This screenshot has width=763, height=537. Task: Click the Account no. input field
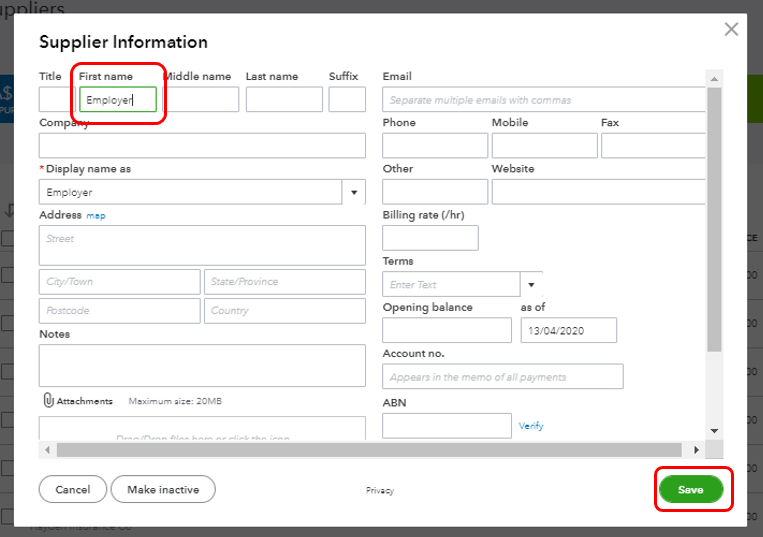coord(502,377)
